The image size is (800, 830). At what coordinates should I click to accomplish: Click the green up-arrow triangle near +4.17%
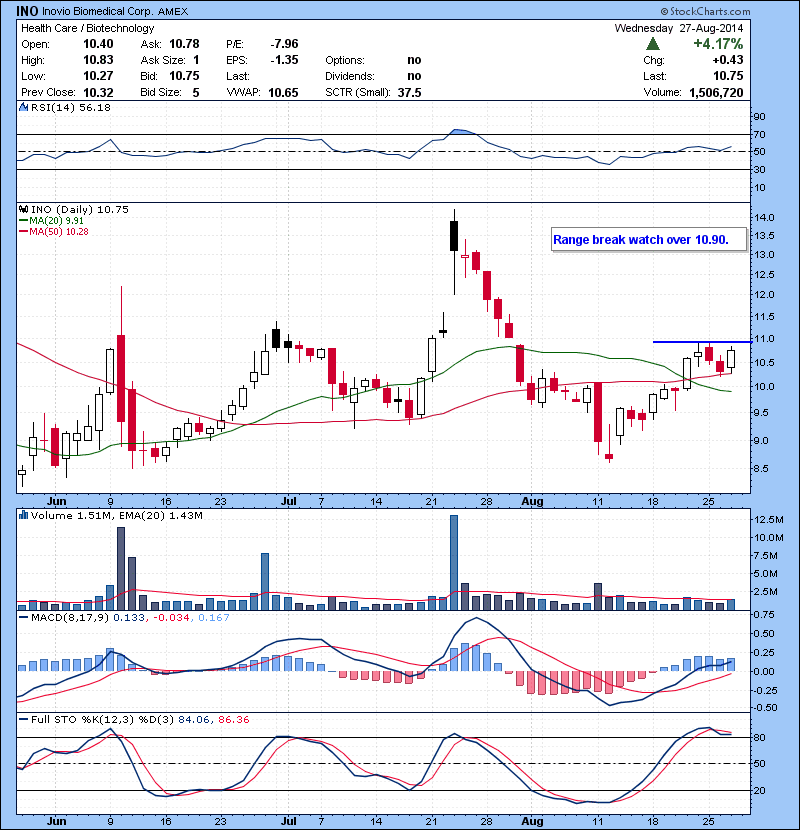pyautogui.click(x=653, y=43)
